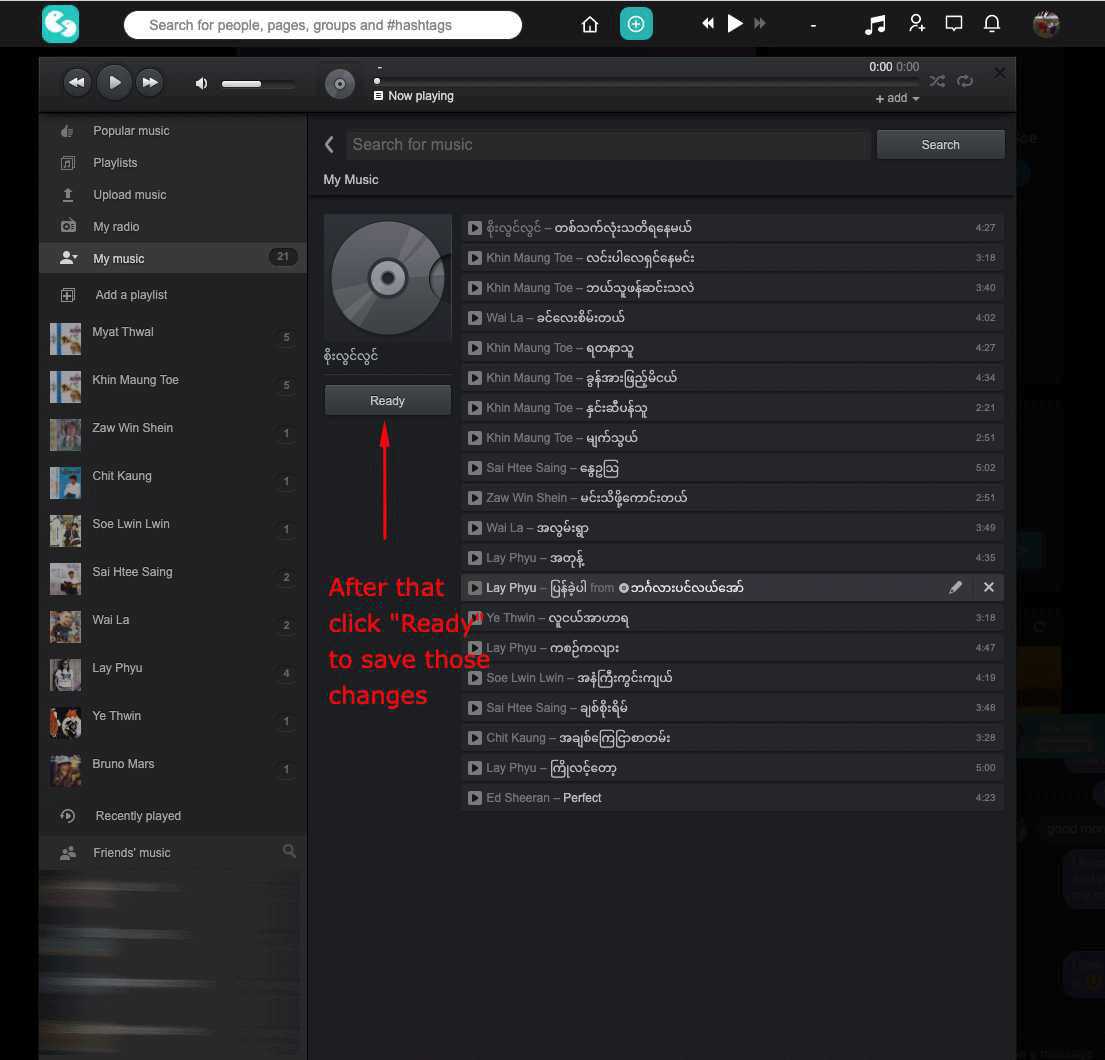Play the Lay Phyu 4:35 track
Viewport: 1105px width, 1060px height.
pyautogui.click(x=475, y=558)
